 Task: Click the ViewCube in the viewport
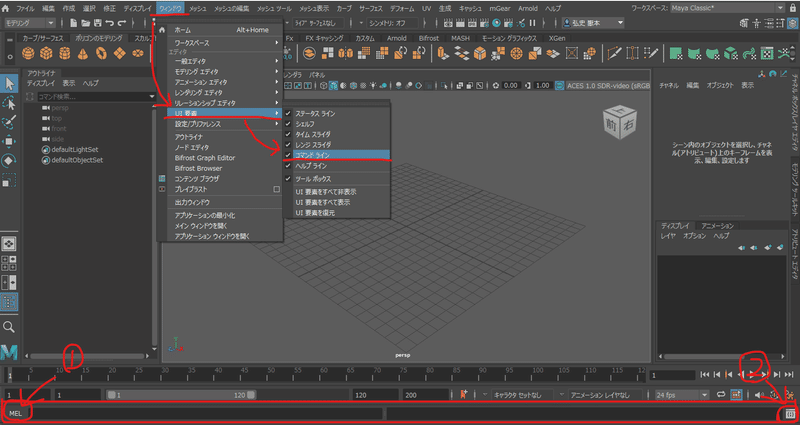[x=617, y=123]
